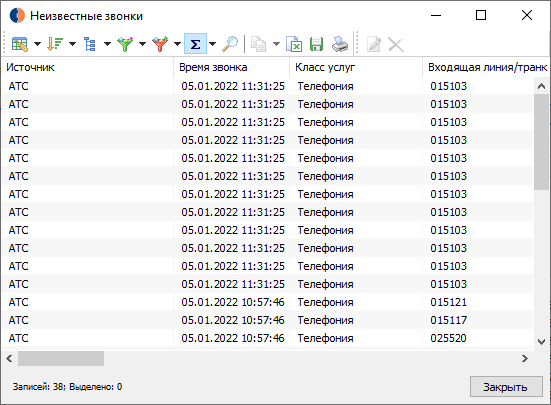
Task: Export table to Excel icon
Action: [x=294, y=44]
